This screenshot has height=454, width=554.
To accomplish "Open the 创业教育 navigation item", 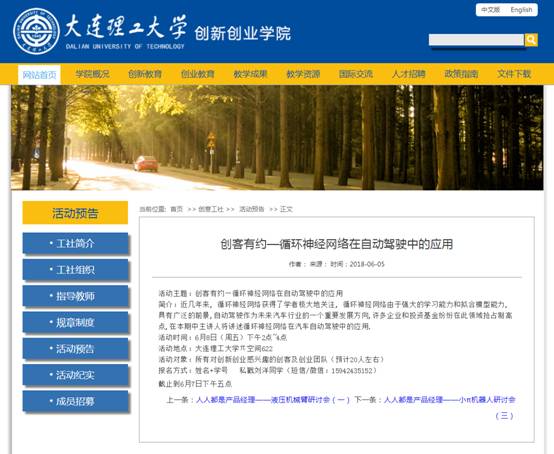I will pos(198,74).
